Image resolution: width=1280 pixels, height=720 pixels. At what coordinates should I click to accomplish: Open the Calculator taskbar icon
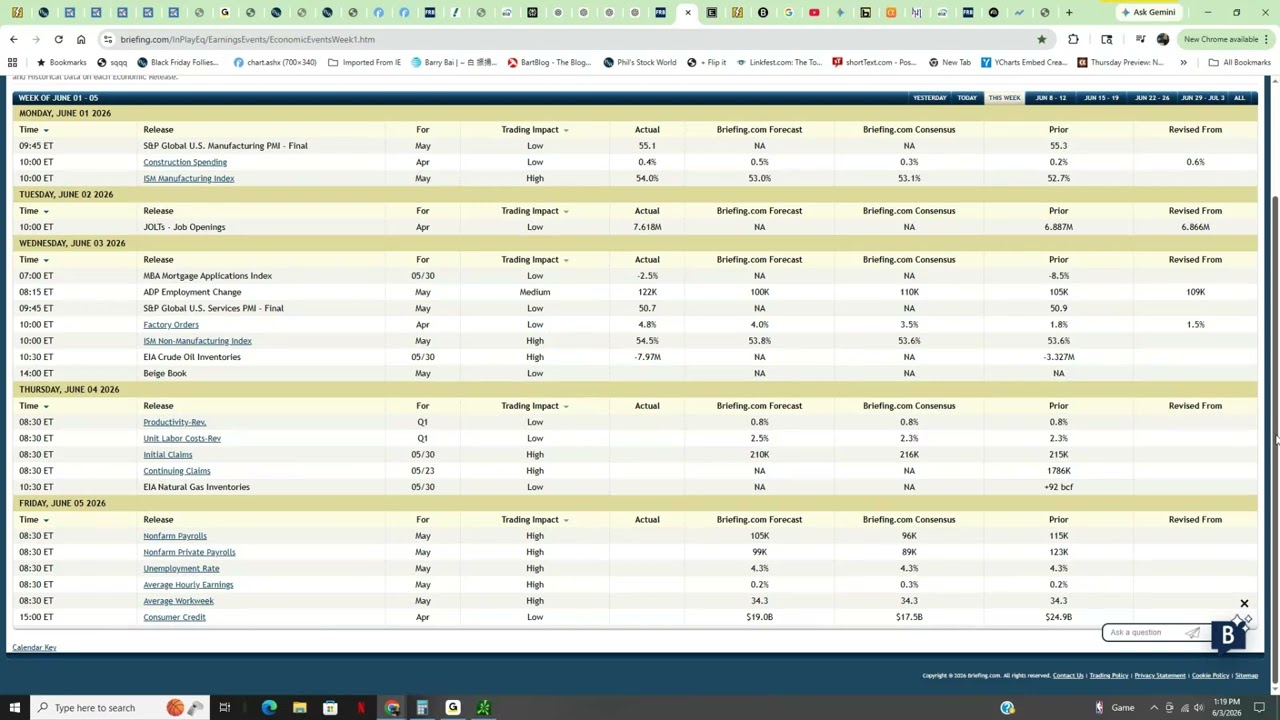pos(422,708)
